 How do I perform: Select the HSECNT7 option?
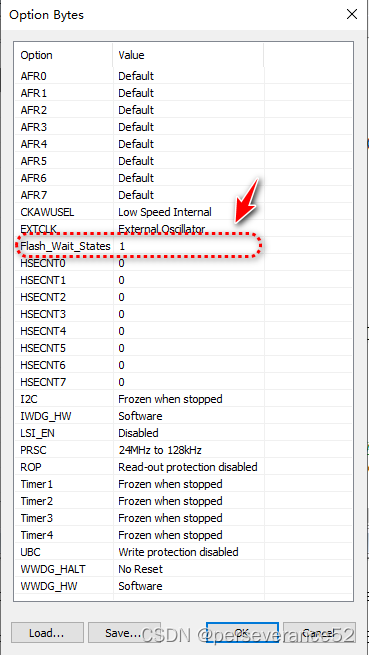coord(43,382)
